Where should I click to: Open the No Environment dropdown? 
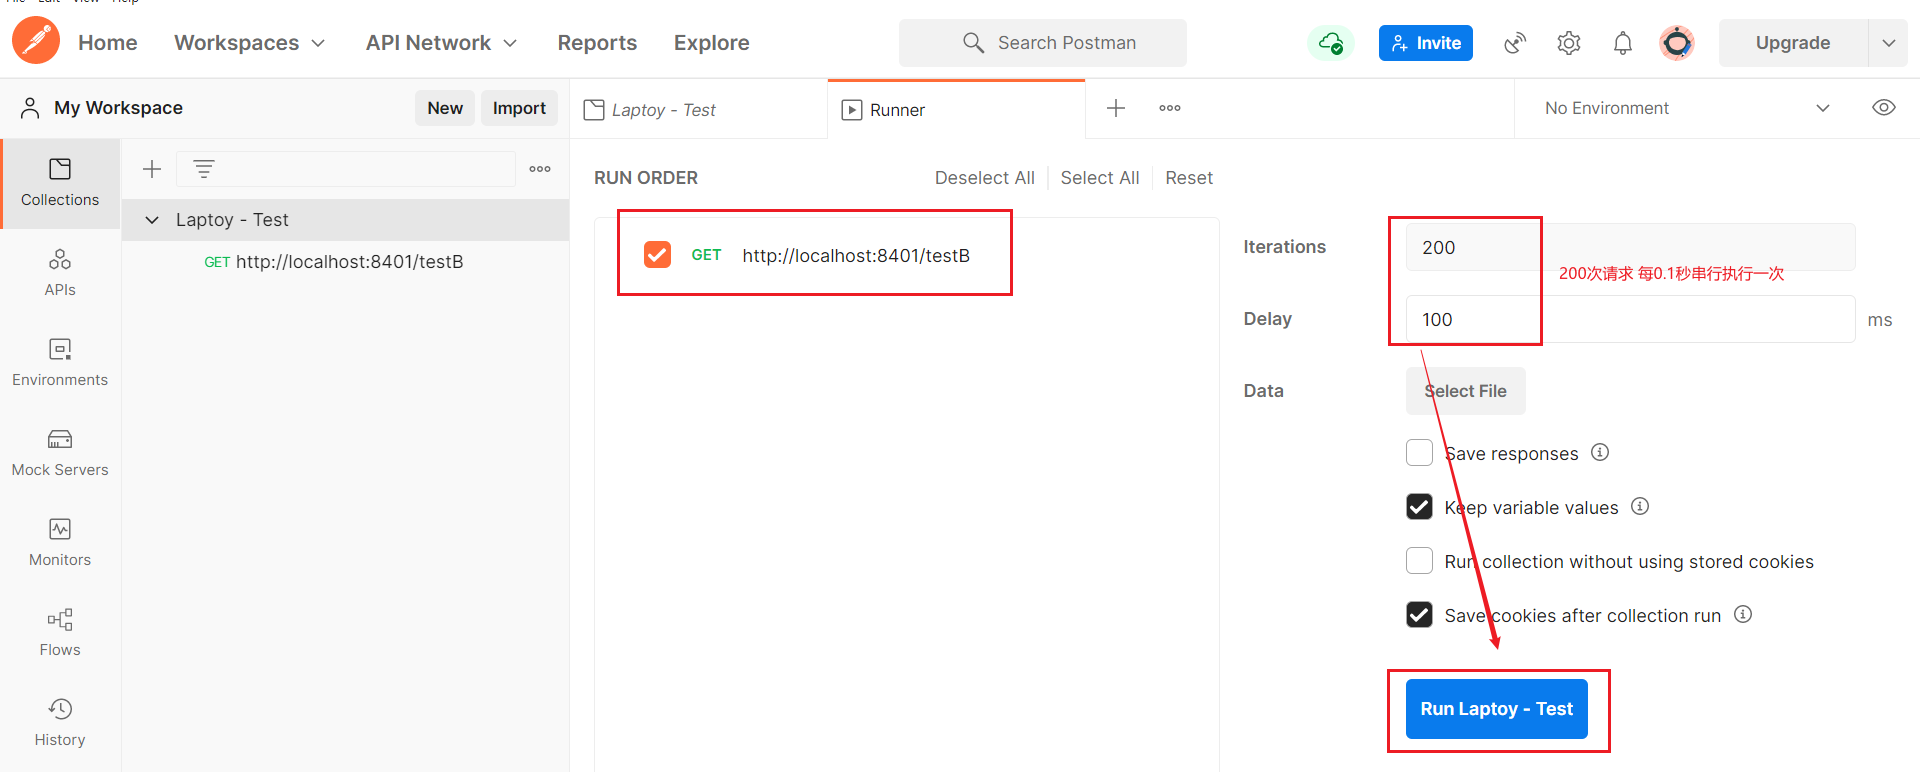pos(1688,108)
